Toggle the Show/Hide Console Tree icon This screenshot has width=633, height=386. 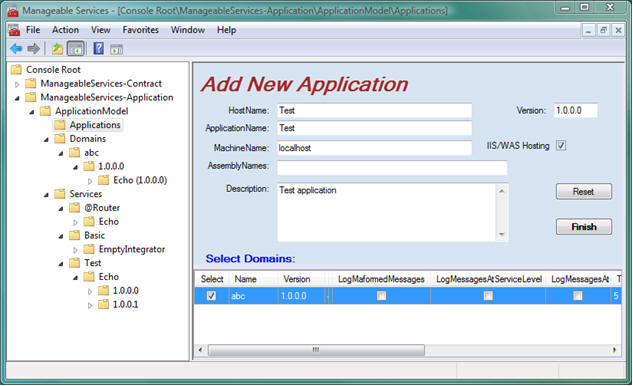(x=76, y=49)
